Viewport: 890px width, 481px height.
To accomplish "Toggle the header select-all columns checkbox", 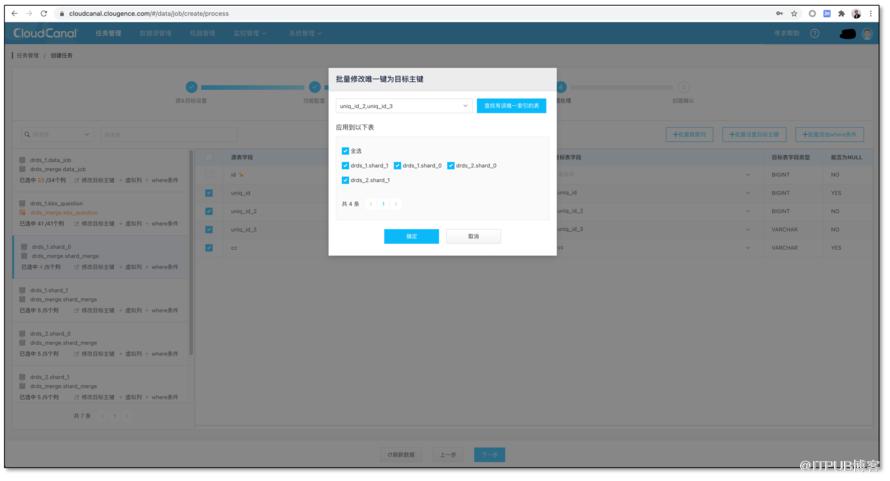I will [x=209, y=157].
